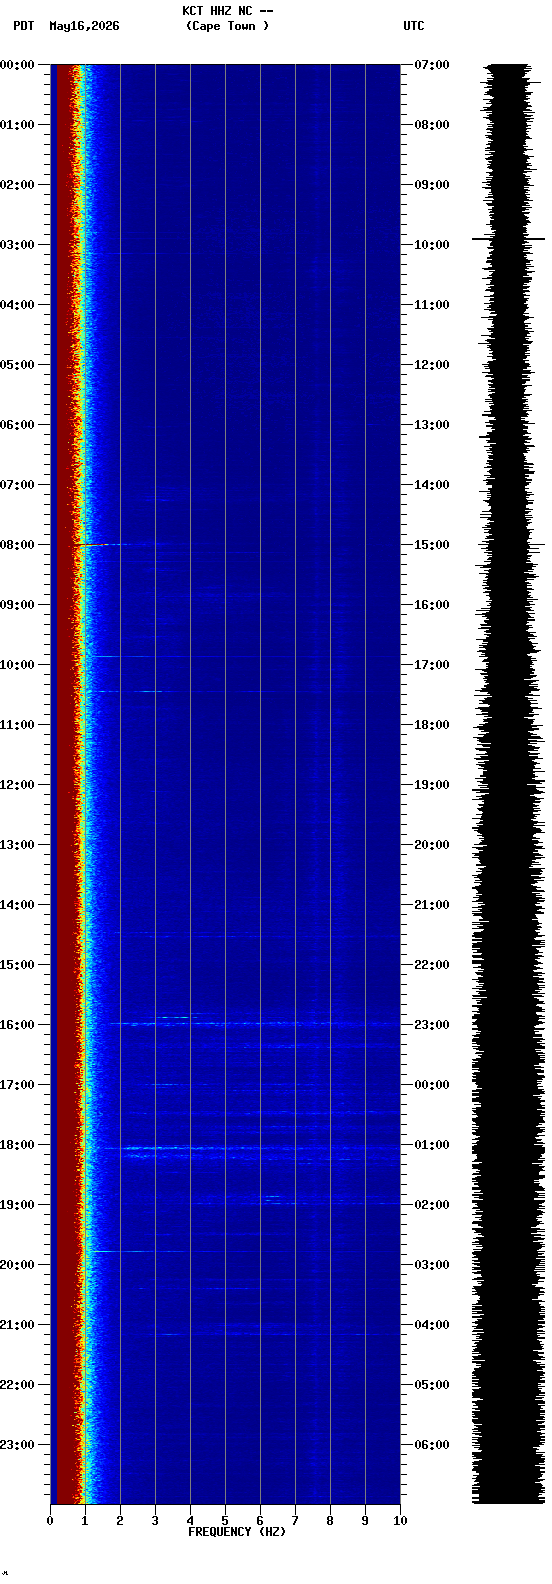
Task: Click the UTC time label 12:00
Action: click(432, 365)
